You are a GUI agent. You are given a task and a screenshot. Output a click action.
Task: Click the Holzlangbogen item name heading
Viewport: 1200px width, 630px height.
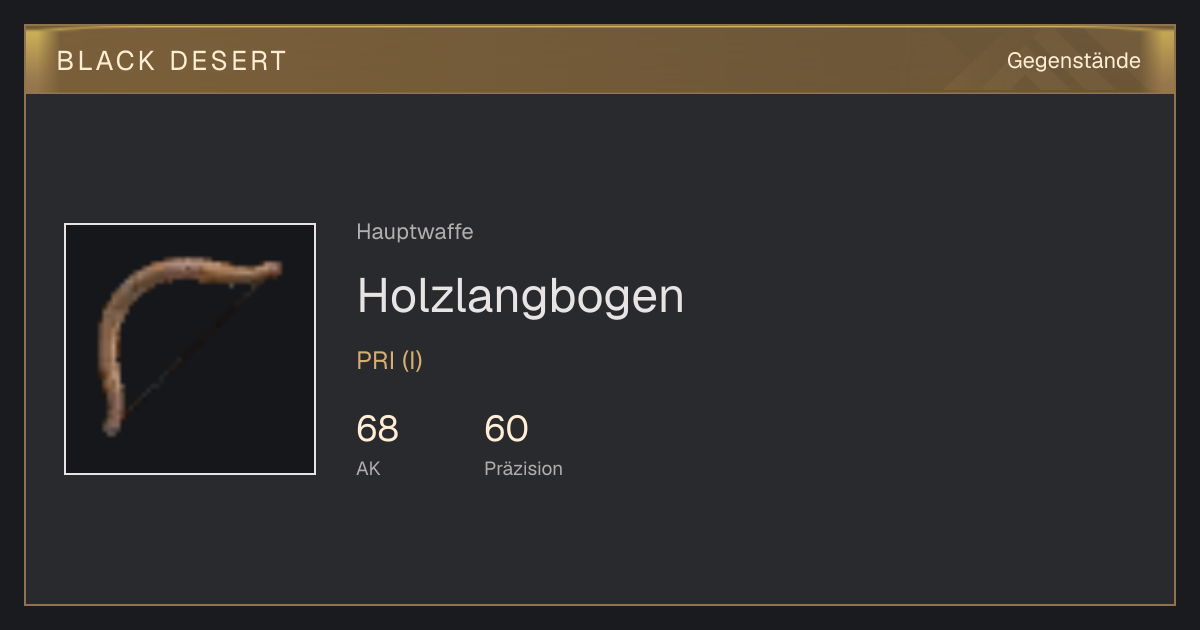coord(520,297)
